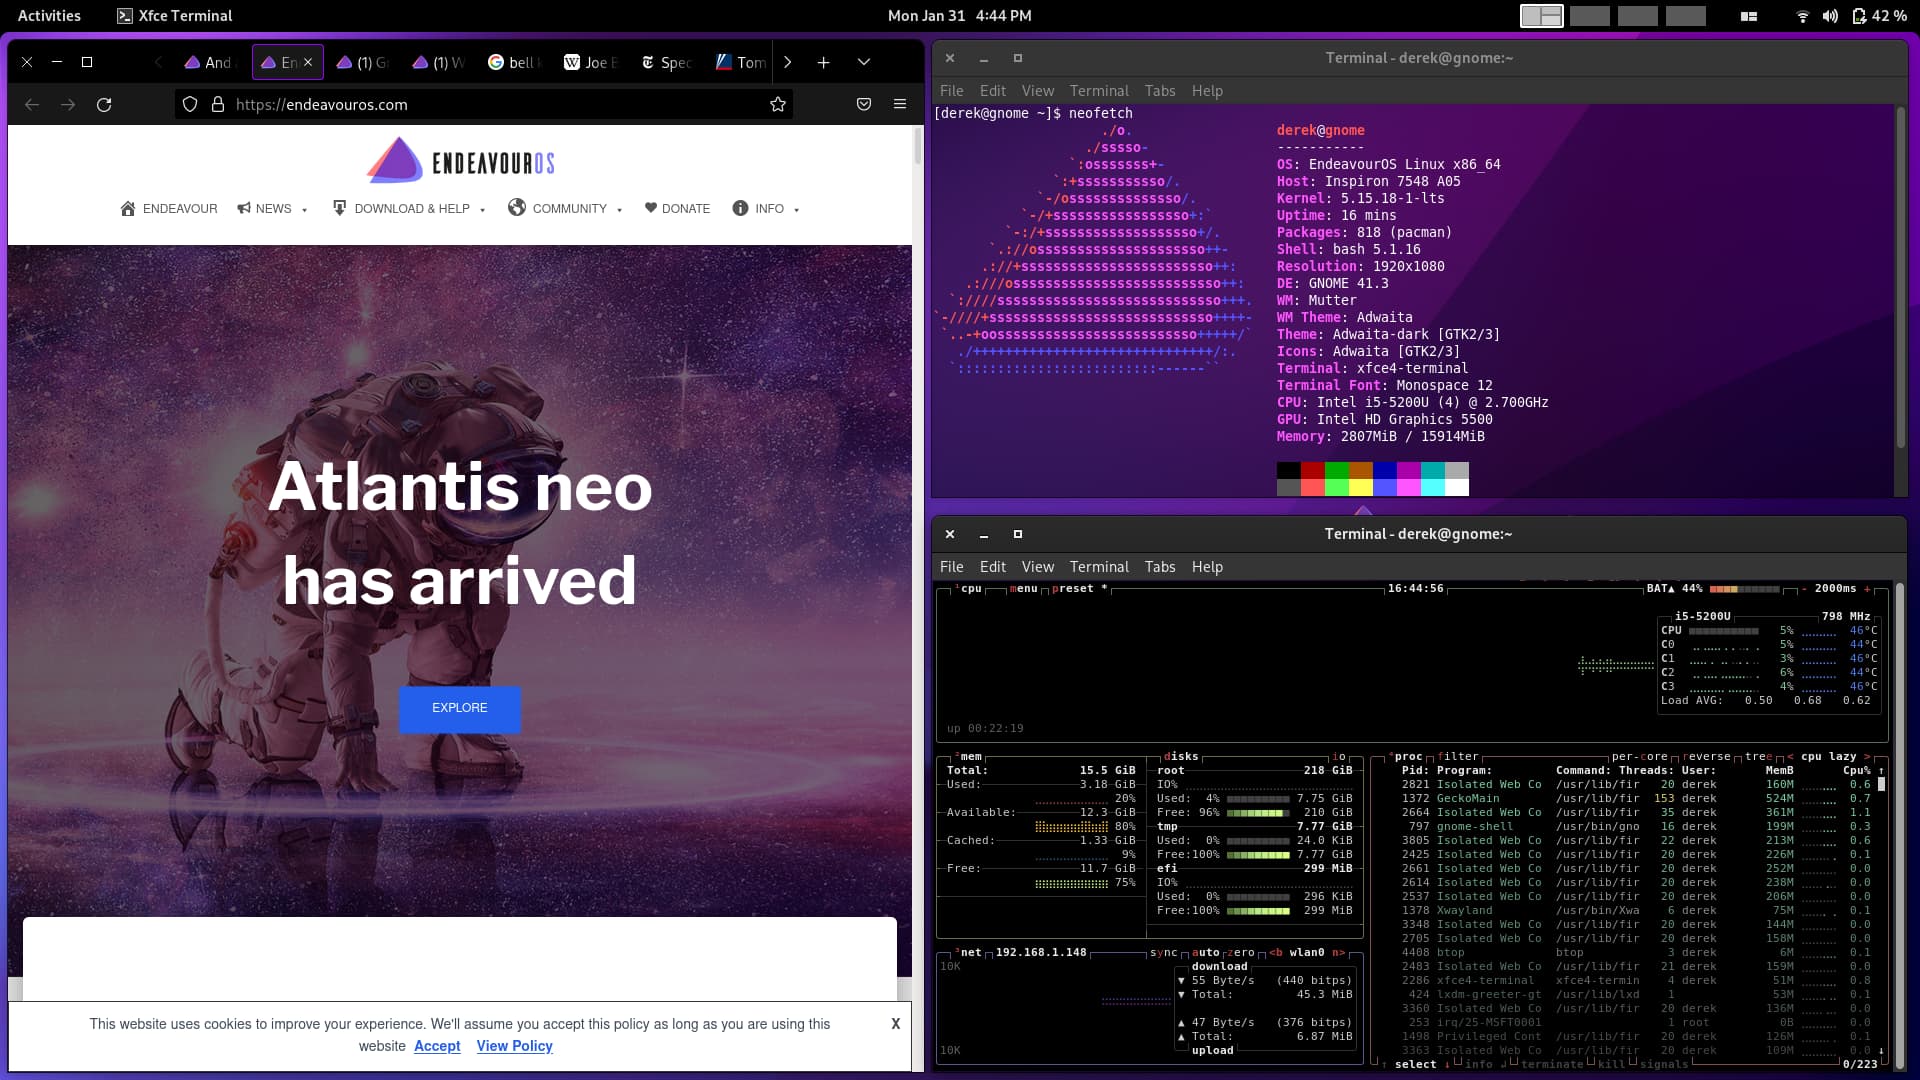This screenshot has width=1920, height=1080.
Task: Click the EndeavourOS logo on the webpage
Action: 460,160
